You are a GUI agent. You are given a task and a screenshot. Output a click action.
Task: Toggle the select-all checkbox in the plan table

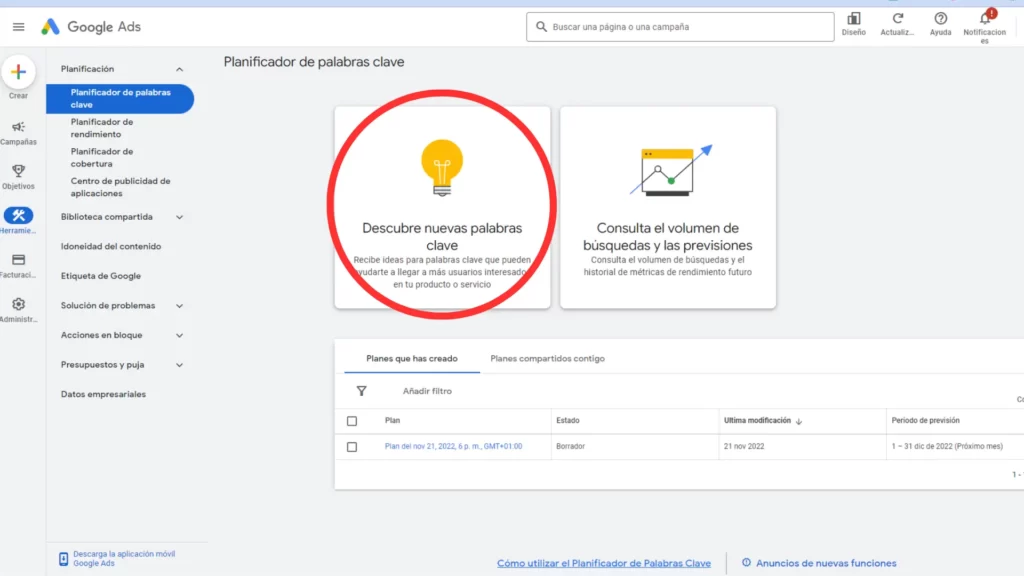pos(352,420)
